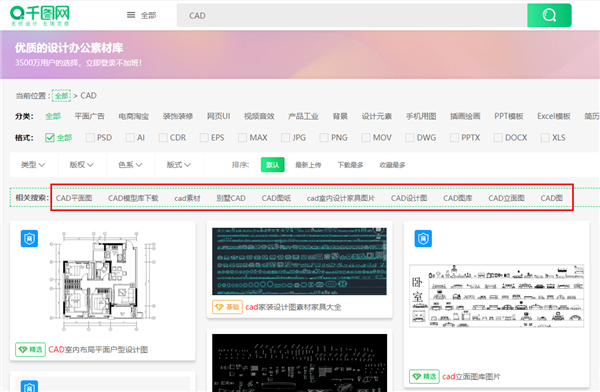Screen dimensions: 600x392
Task: Select the 全部 category tab
Action: click(53, 116)
